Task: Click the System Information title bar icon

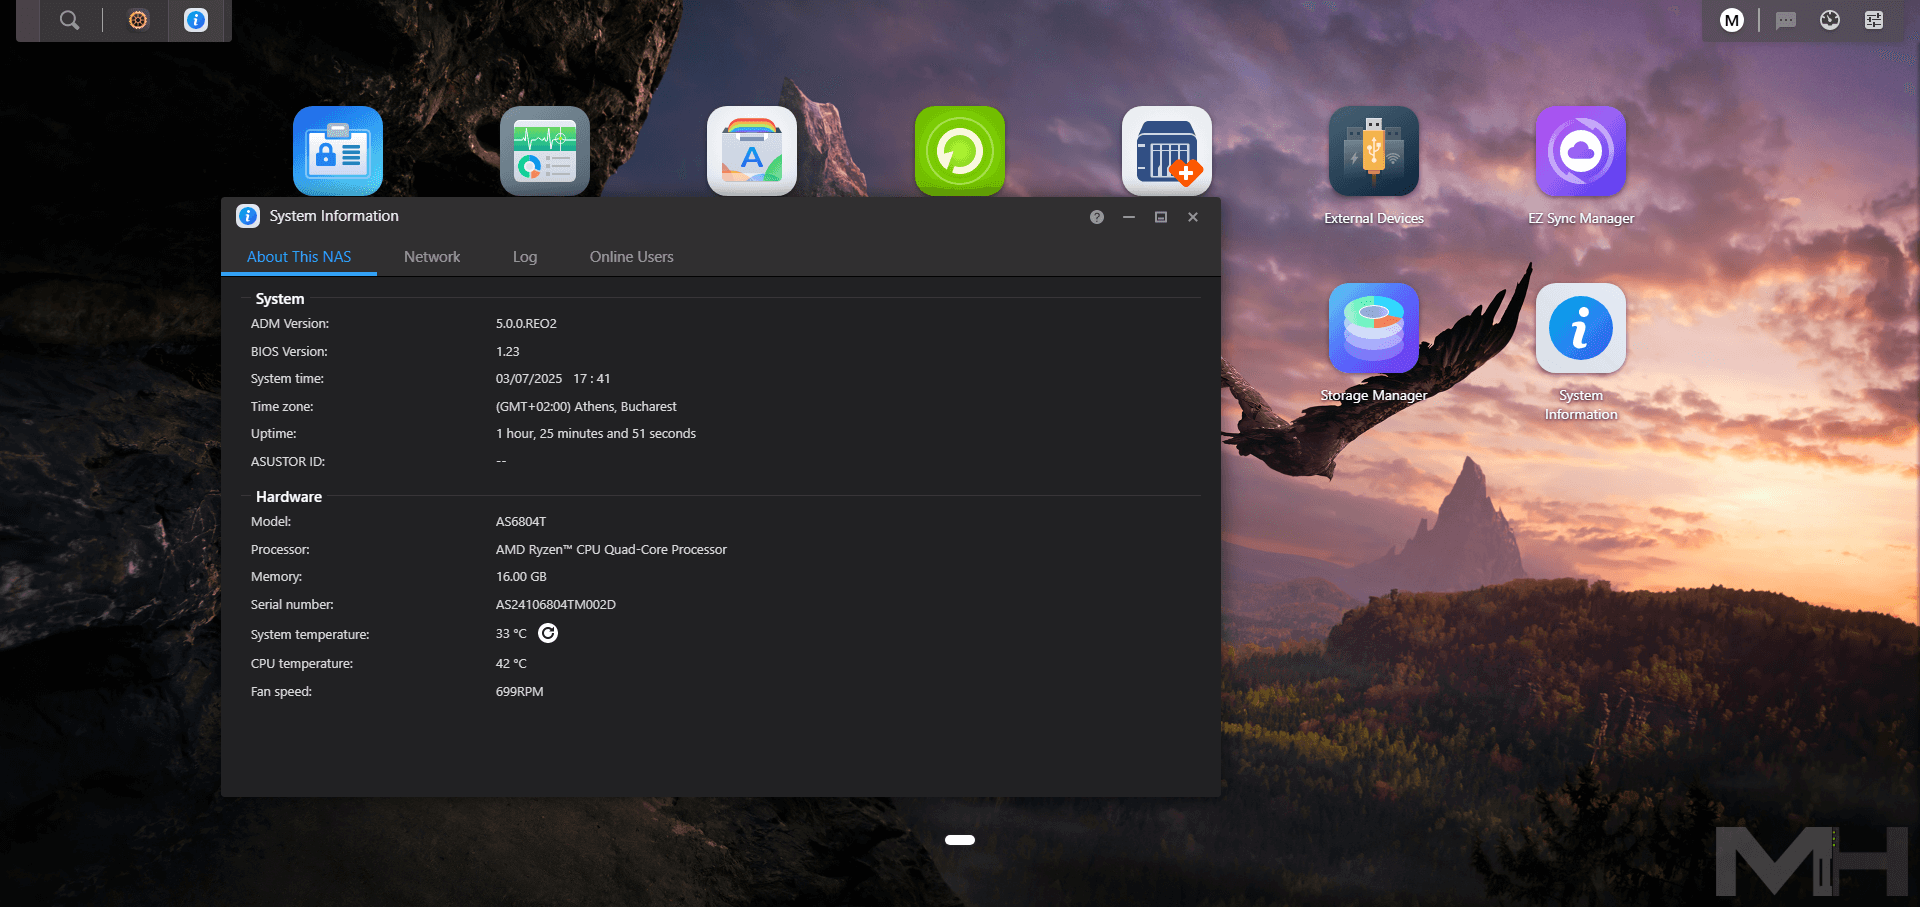Action: (x=248, y=216)
